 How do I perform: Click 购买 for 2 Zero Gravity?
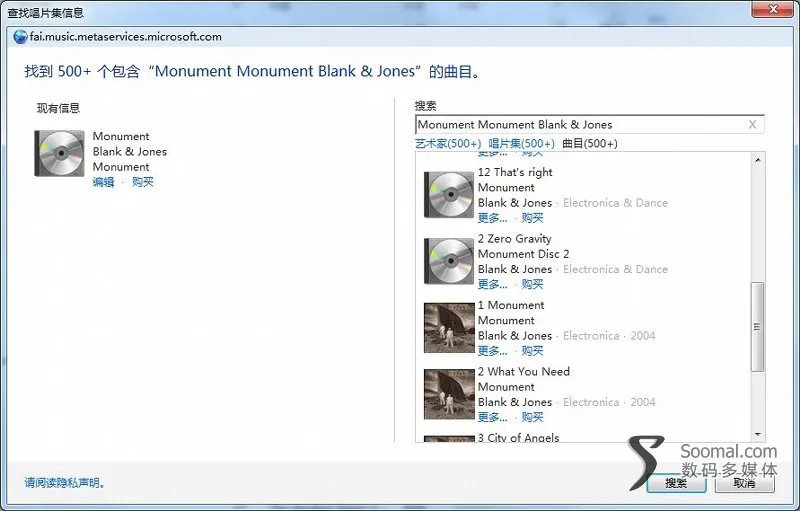coord(532,285)
